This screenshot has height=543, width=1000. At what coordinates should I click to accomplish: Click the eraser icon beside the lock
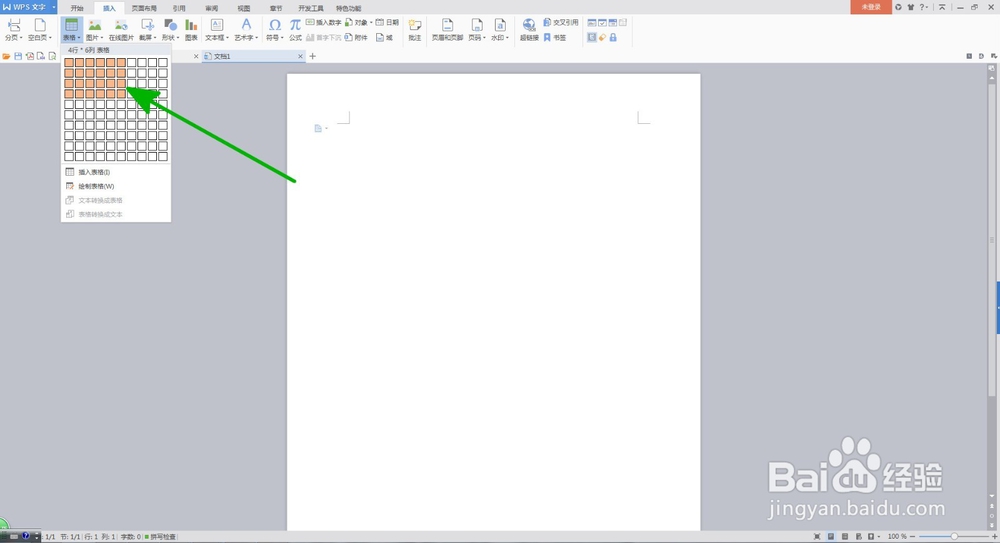(x=602, y=38)
